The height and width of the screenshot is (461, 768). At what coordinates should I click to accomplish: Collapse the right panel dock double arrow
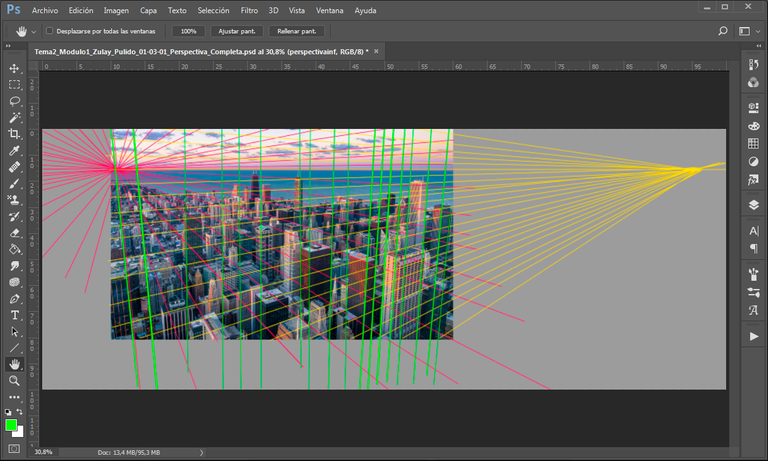(x=759, y=46)
